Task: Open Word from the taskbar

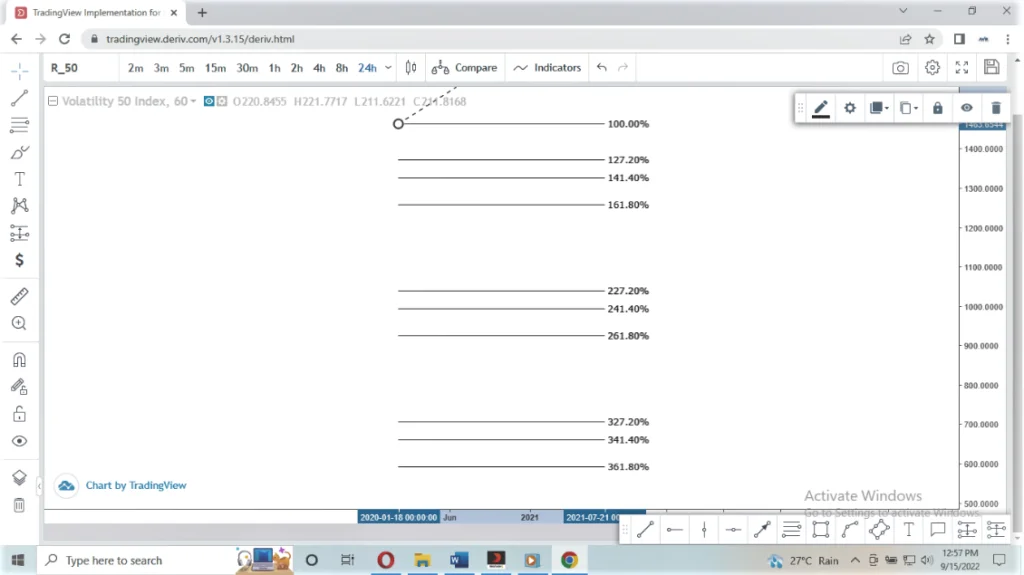Action: click(459, 560)
